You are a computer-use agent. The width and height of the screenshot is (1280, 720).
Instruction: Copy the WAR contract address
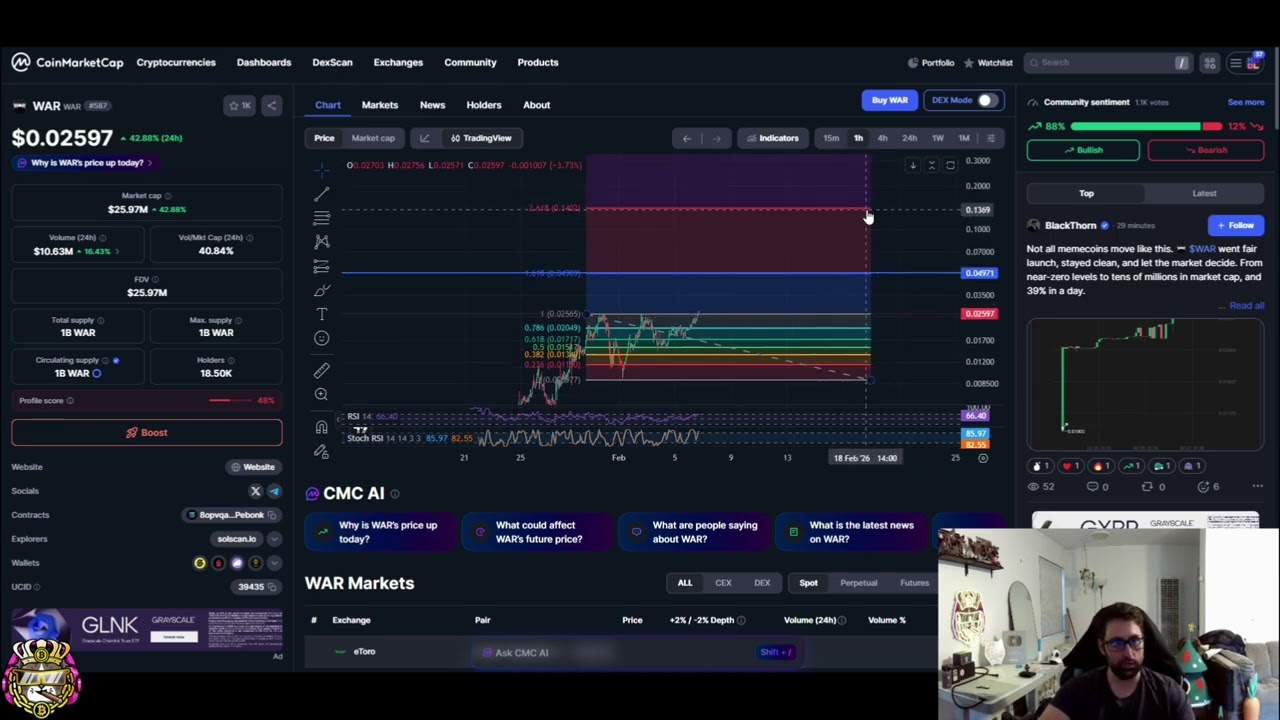point(271,515)
